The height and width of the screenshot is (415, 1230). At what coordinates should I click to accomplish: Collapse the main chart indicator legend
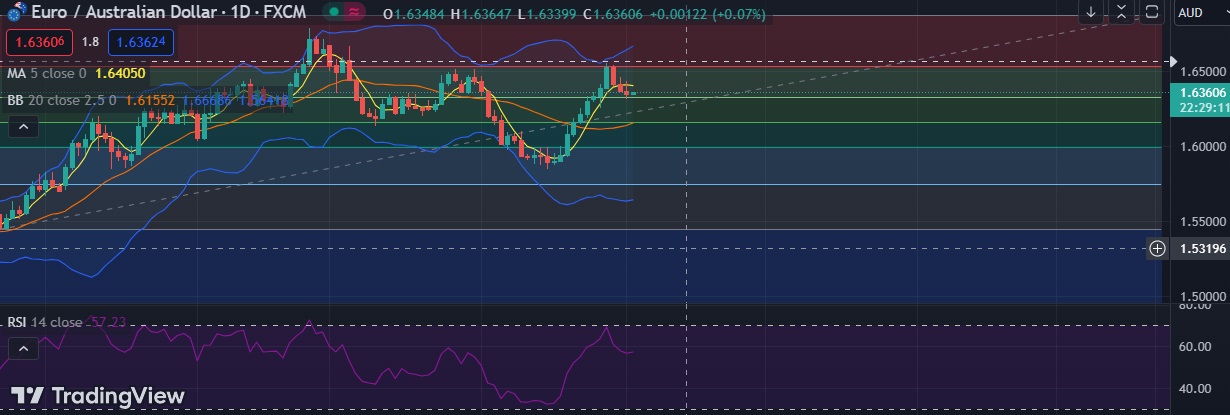25,126
